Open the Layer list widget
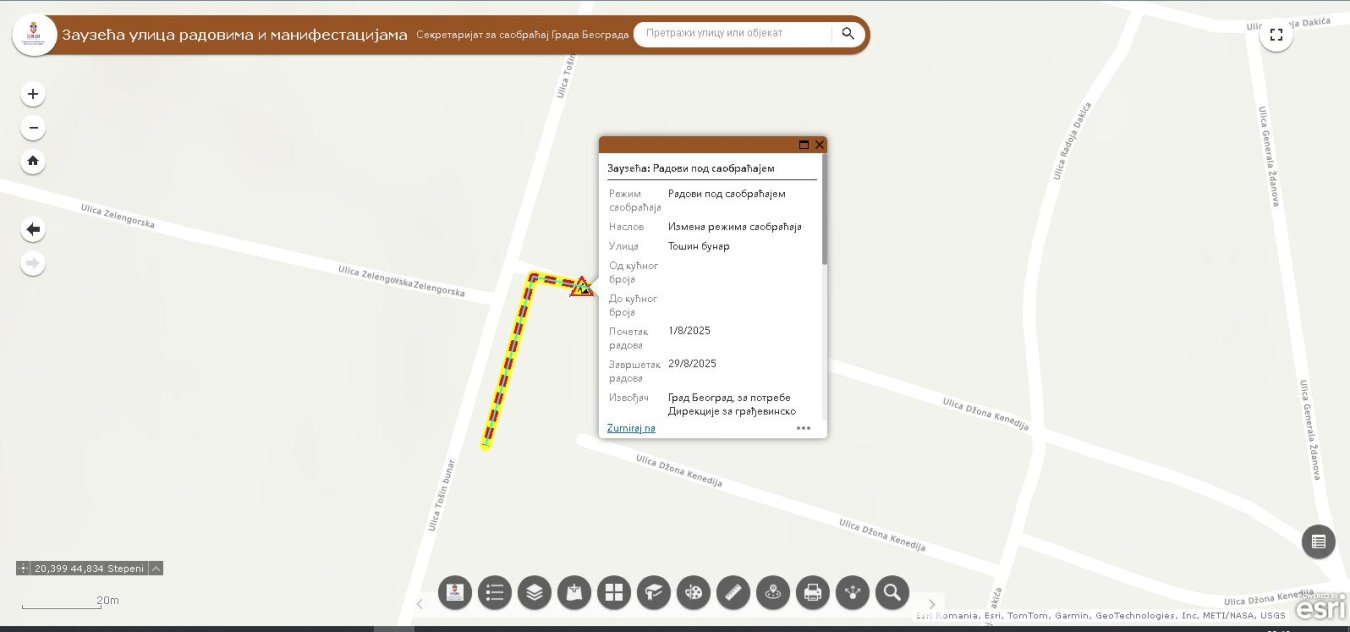This screenshot has height=632, width=1350. pyautogui.click(x=534, y=592)
